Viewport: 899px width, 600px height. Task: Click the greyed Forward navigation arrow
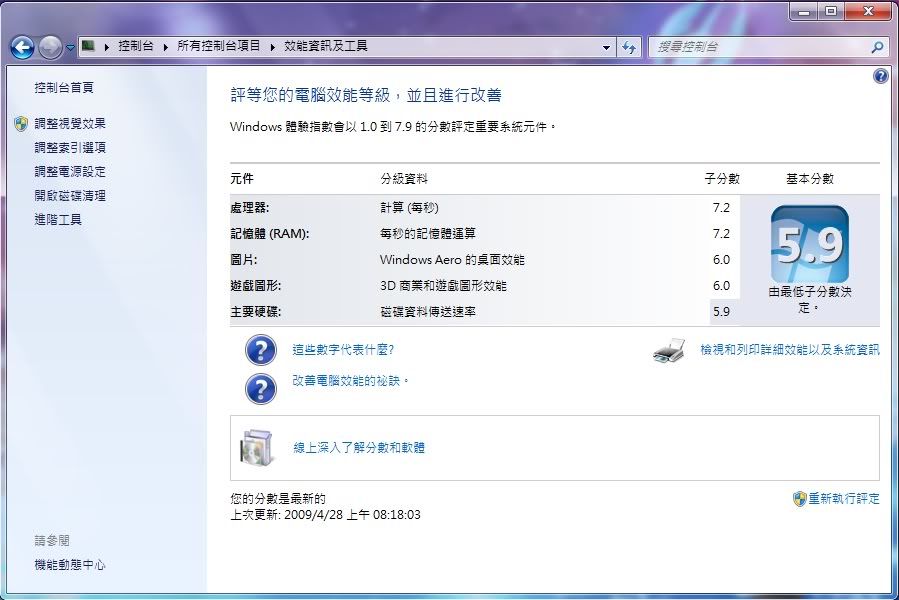point(50,47)
